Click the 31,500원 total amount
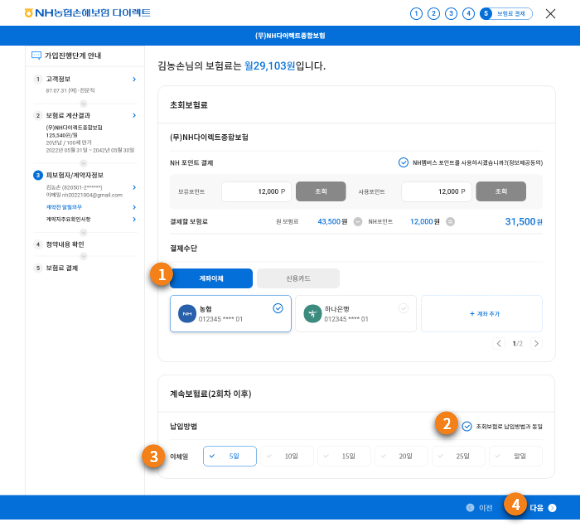The width and height of the screenshot is (580, 528). pos(524,222)
